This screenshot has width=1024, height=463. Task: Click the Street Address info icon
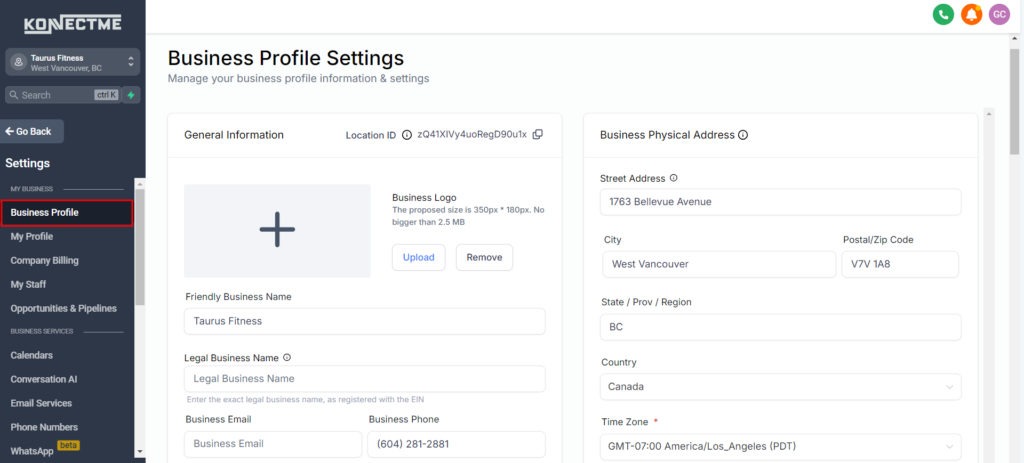pos(673,178)
